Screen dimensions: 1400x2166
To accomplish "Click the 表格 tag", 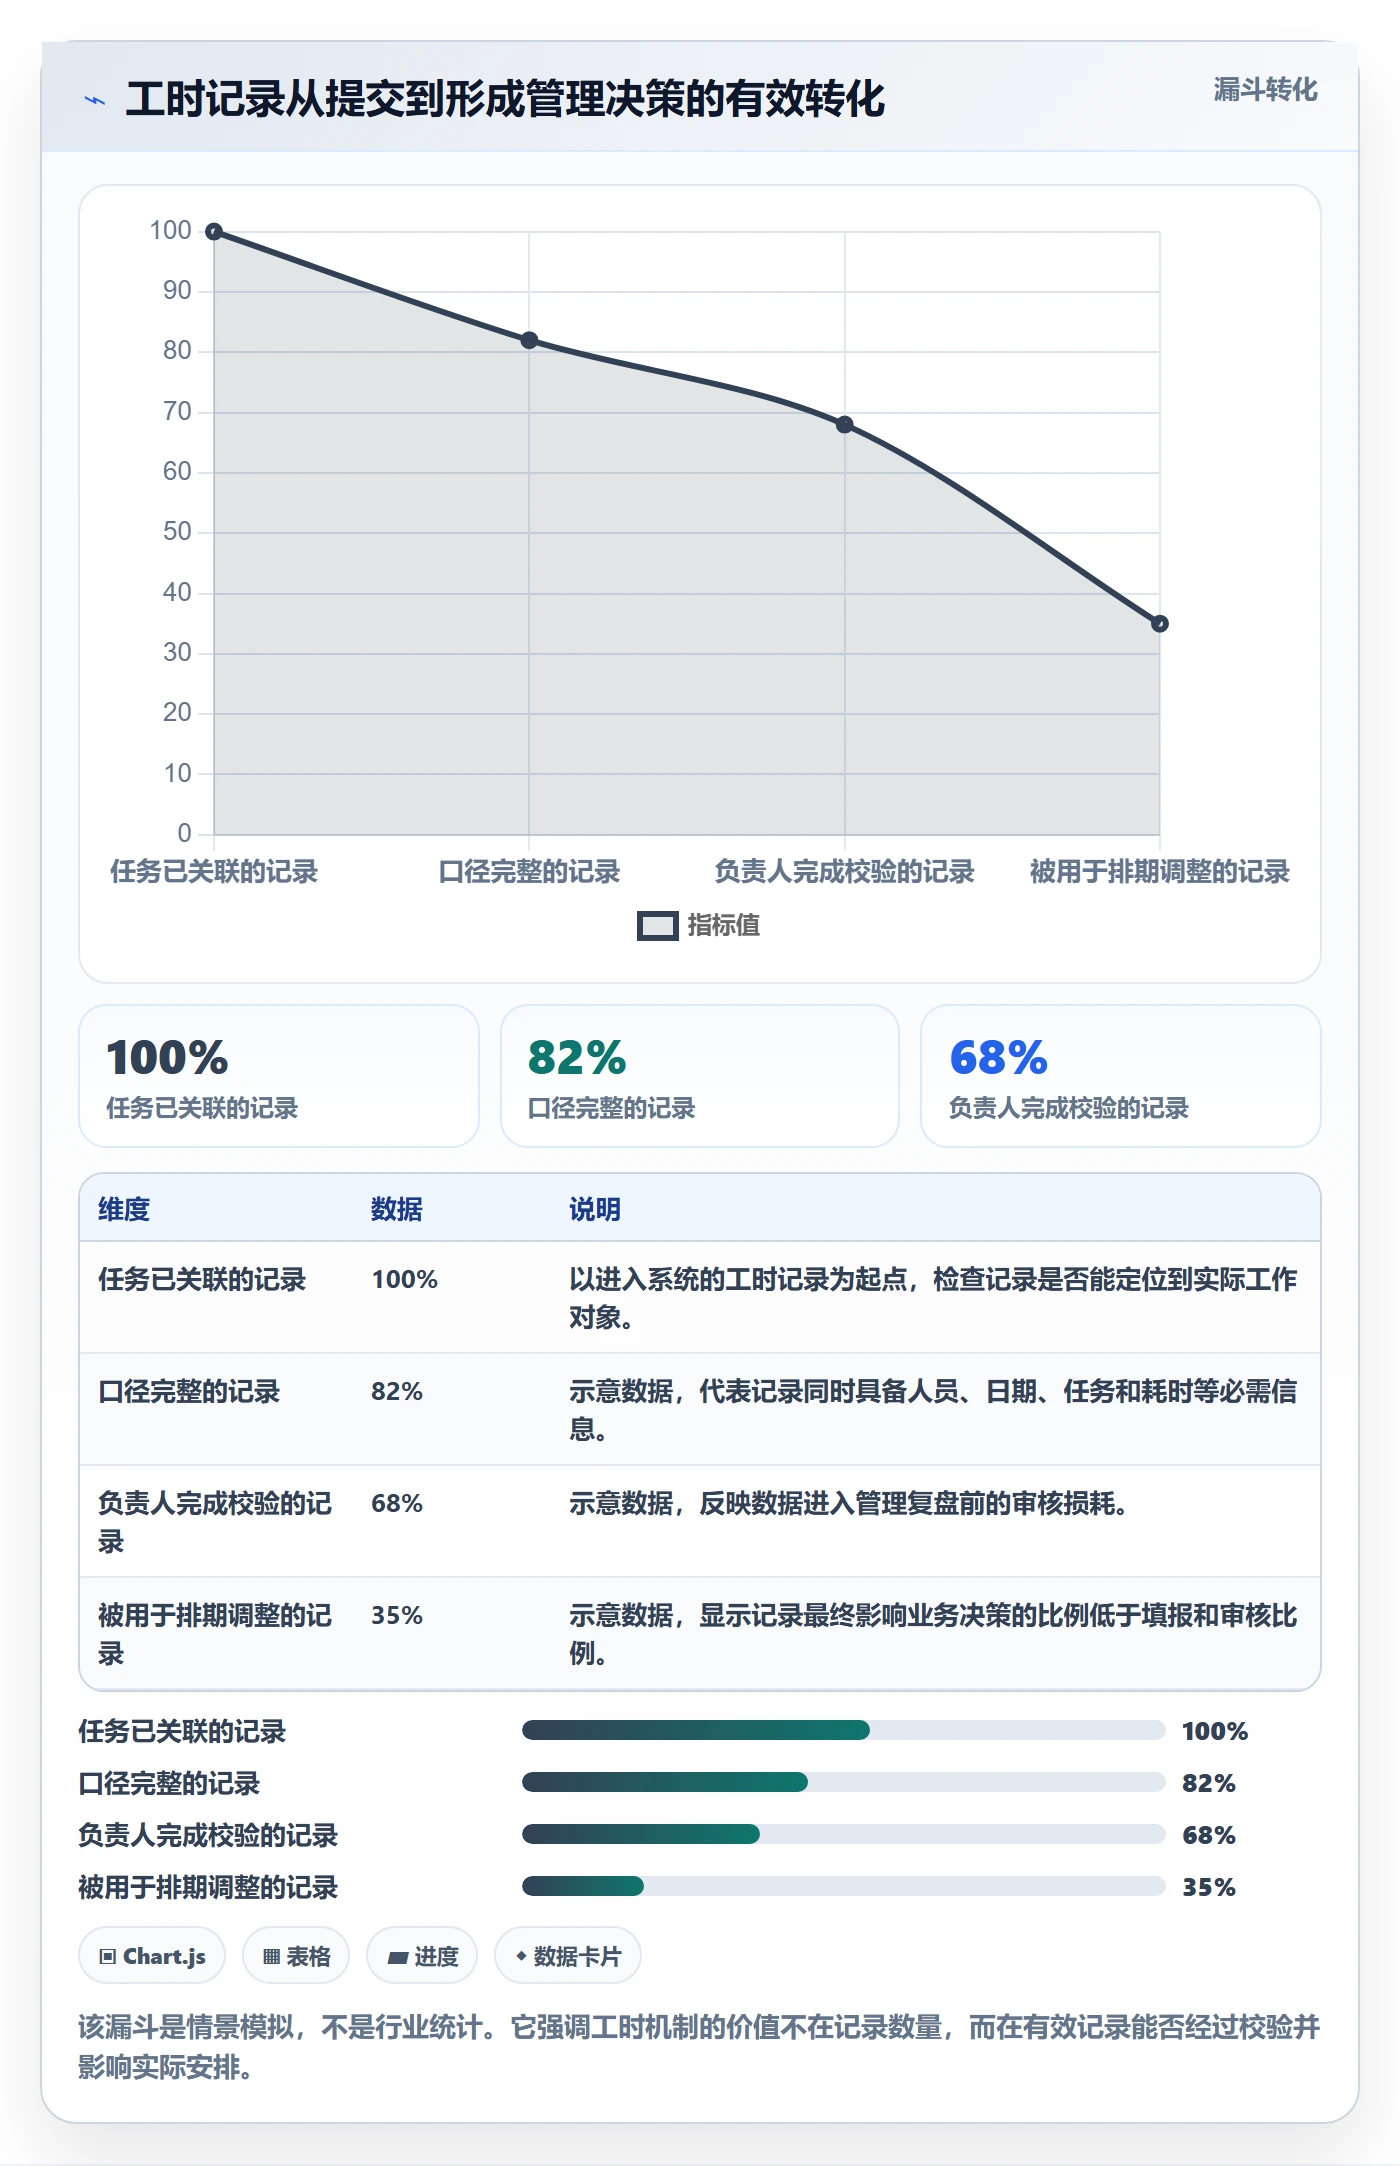I will click(x=296, y=1956).
